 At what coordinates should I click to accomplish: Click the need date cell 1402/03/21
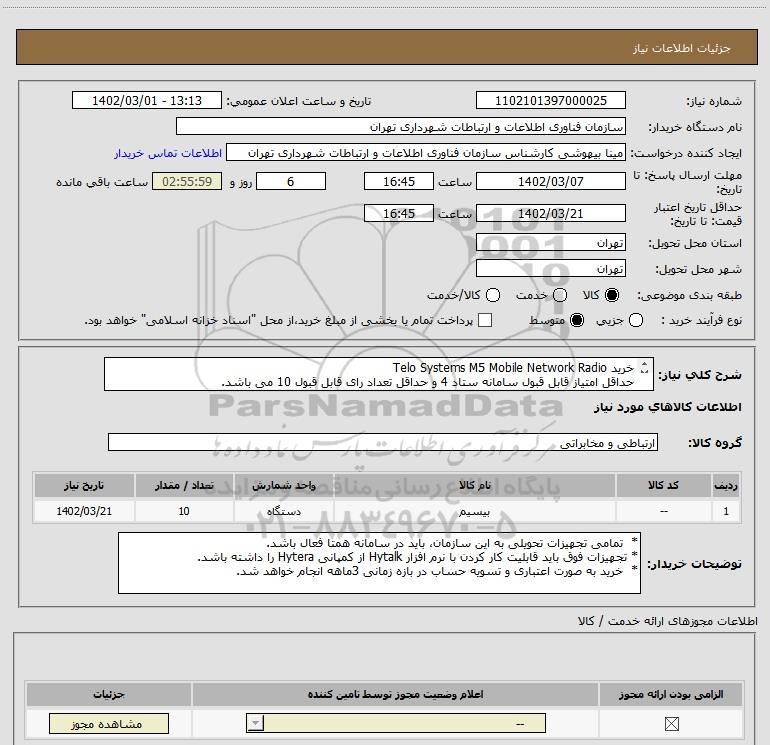click(84, 511)
